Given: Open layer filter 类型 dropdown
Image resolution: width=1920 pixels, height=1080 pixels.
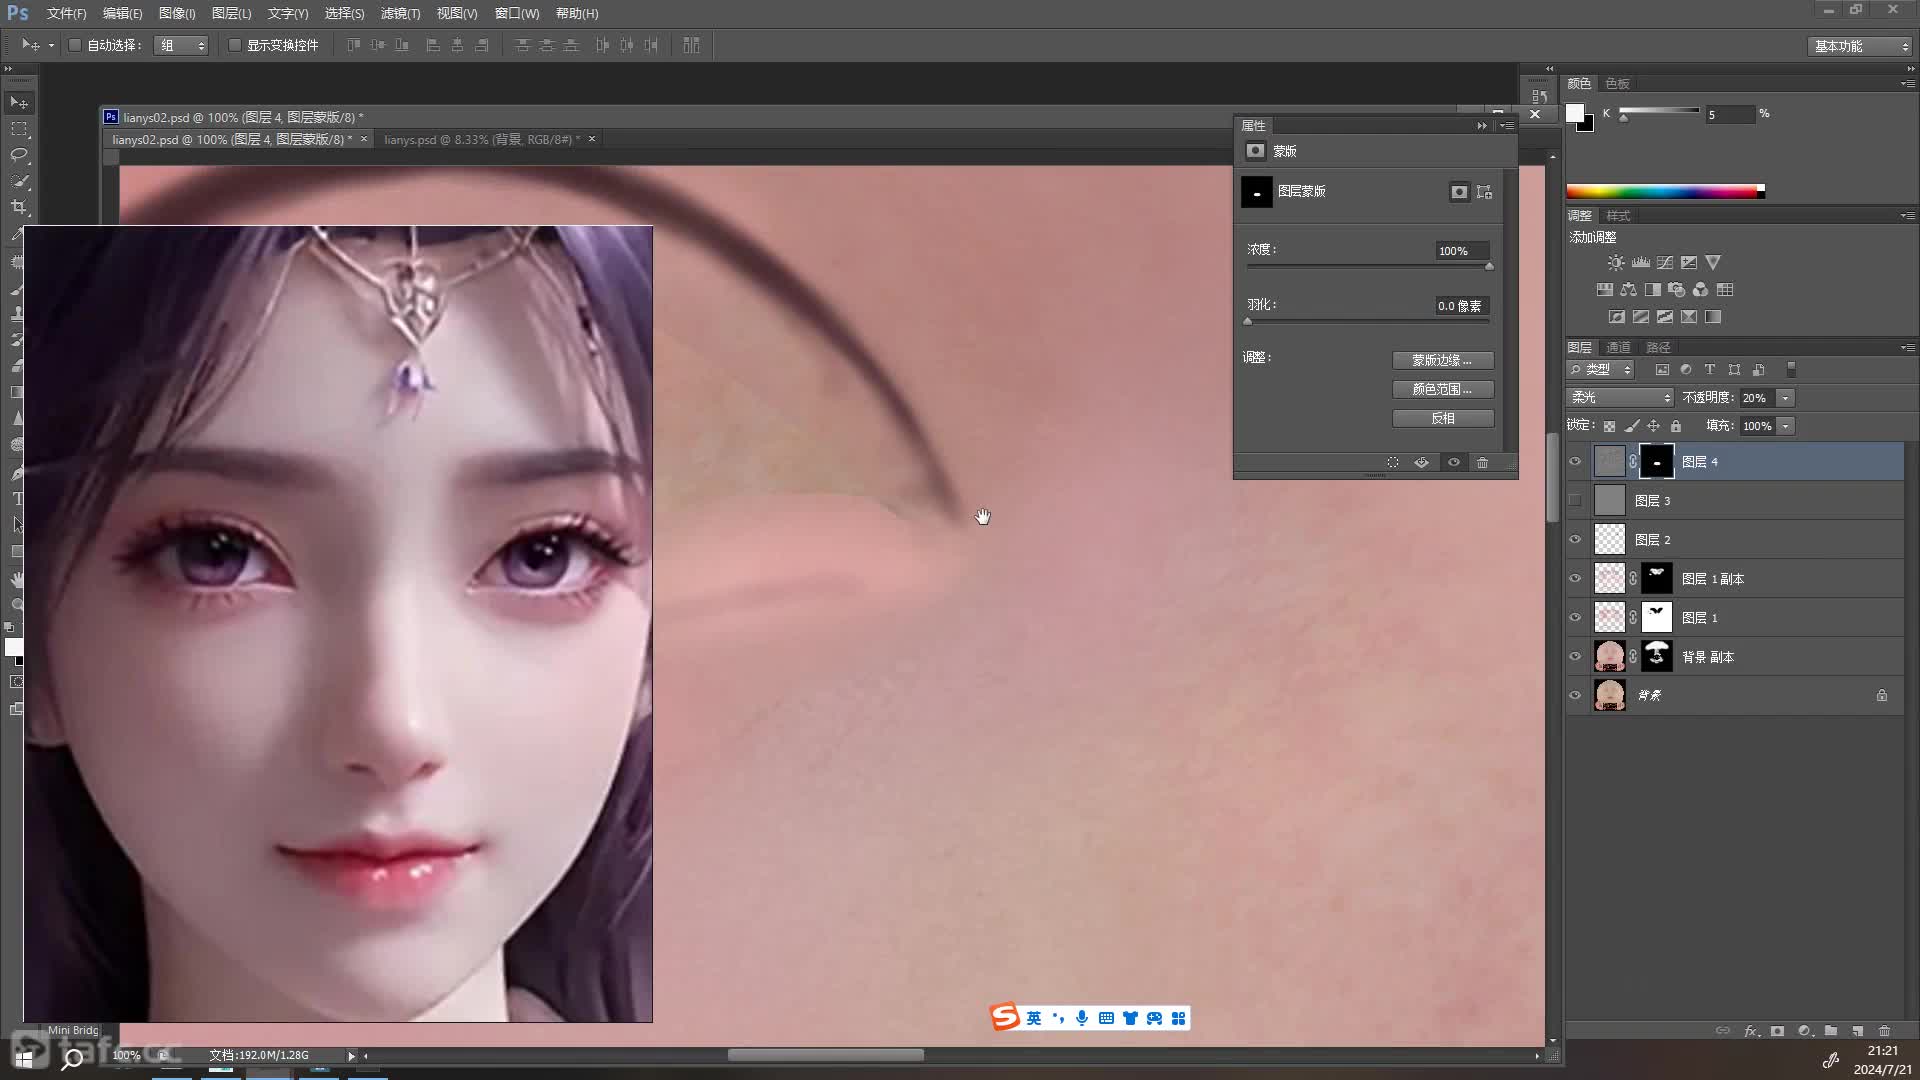Looking at the screenshot, I should pyautogui.click(x=1601, y=370).
